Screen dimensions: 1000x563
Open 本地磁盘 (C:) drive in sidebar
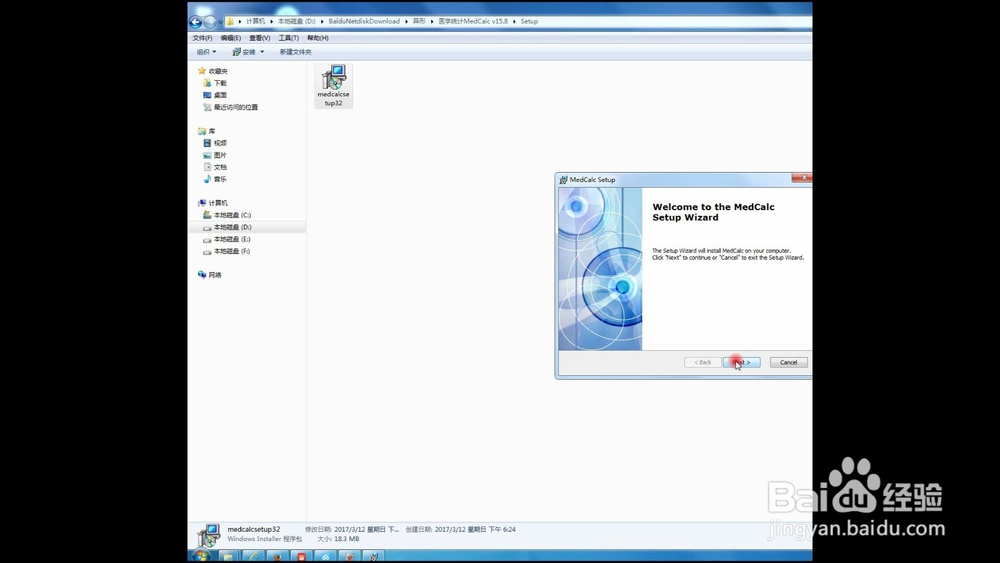[x=227, y=215]
